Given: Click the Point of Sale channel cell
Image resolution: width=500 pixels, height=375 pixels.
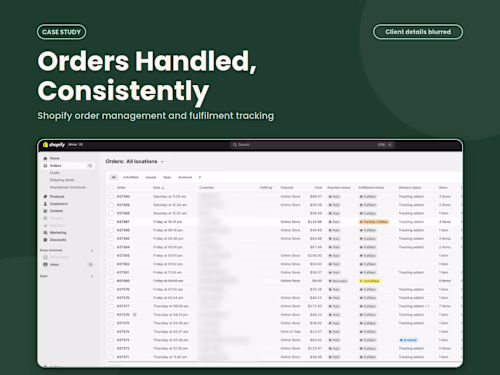Looking at the screenshot, I should point(291,332).
